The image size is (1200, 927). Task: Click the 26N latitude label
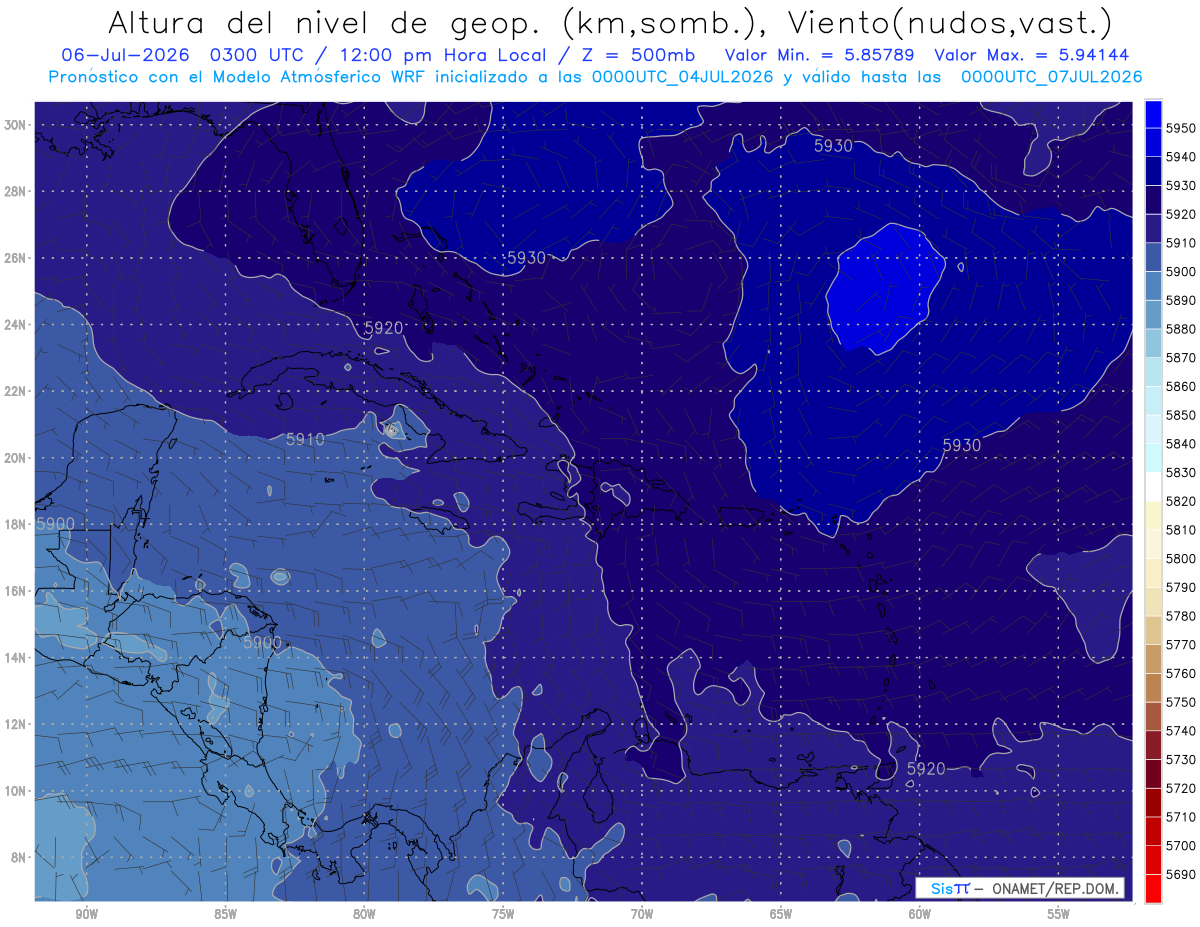tap(16, 258)
